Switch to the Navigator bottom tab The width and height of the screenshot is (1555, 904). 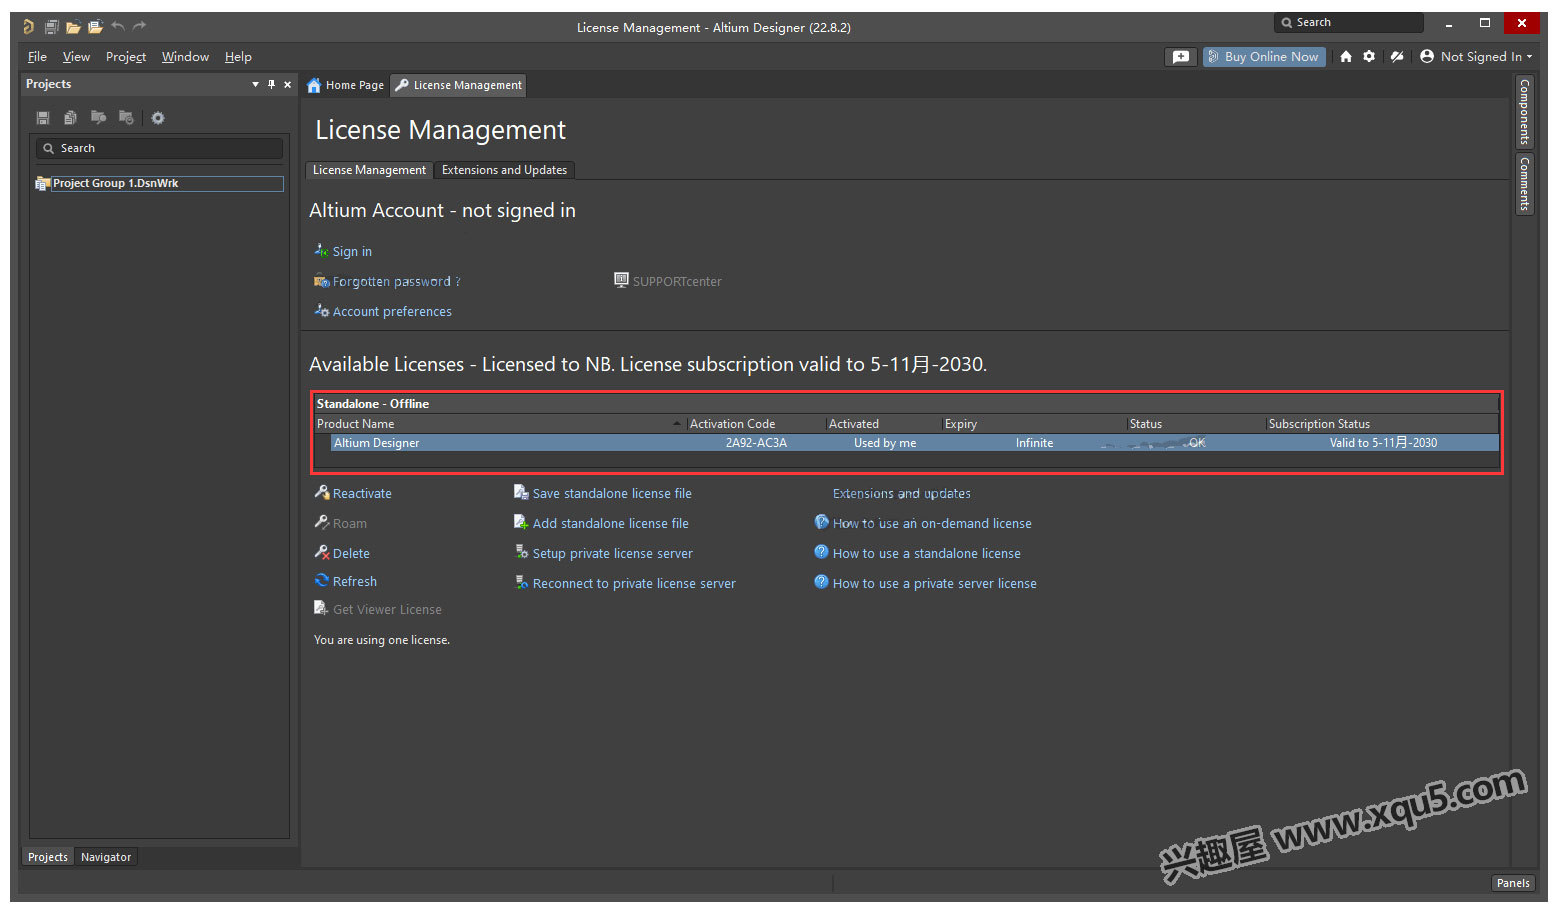[x=106, y=857]
